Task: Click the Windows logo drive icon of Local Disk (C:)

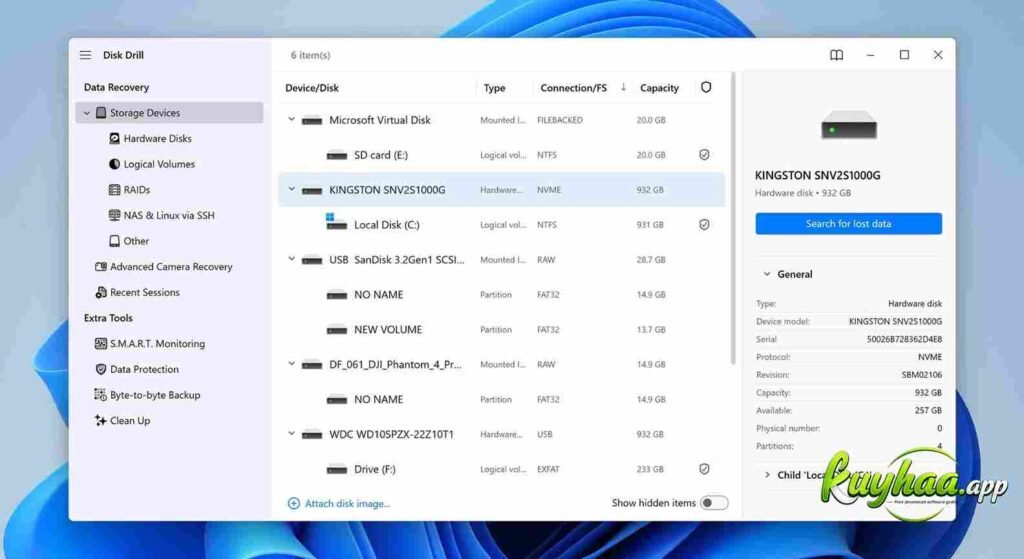Action: [x=336, y=222]
